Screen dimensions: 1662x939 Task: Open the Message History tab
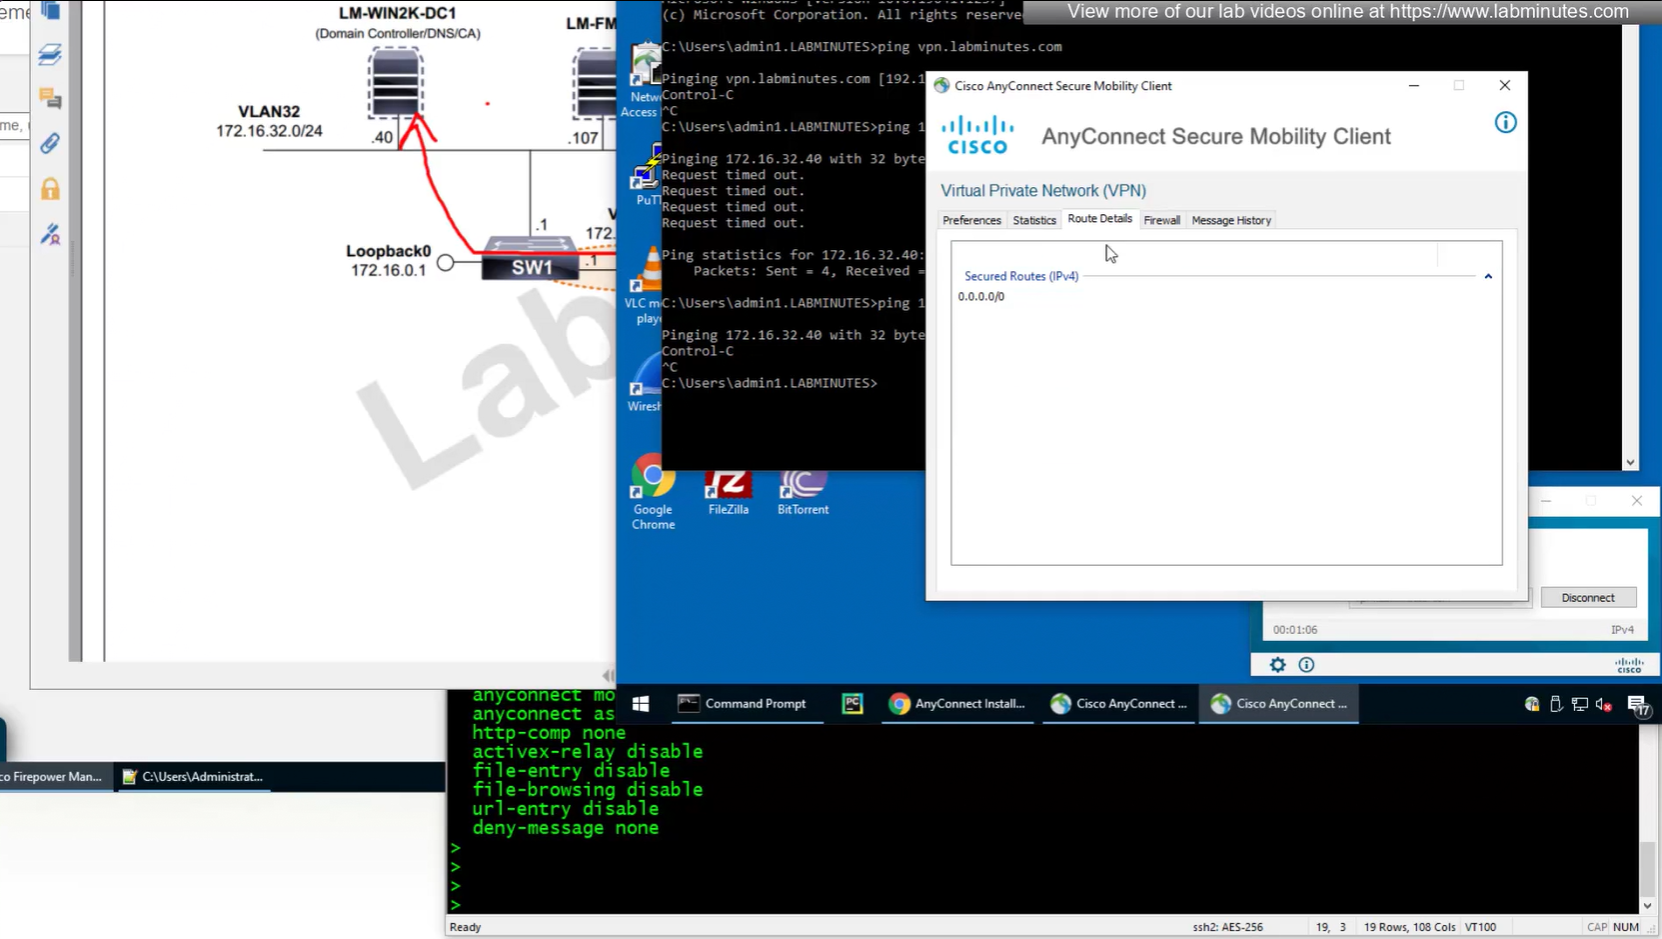(1231, 220)
